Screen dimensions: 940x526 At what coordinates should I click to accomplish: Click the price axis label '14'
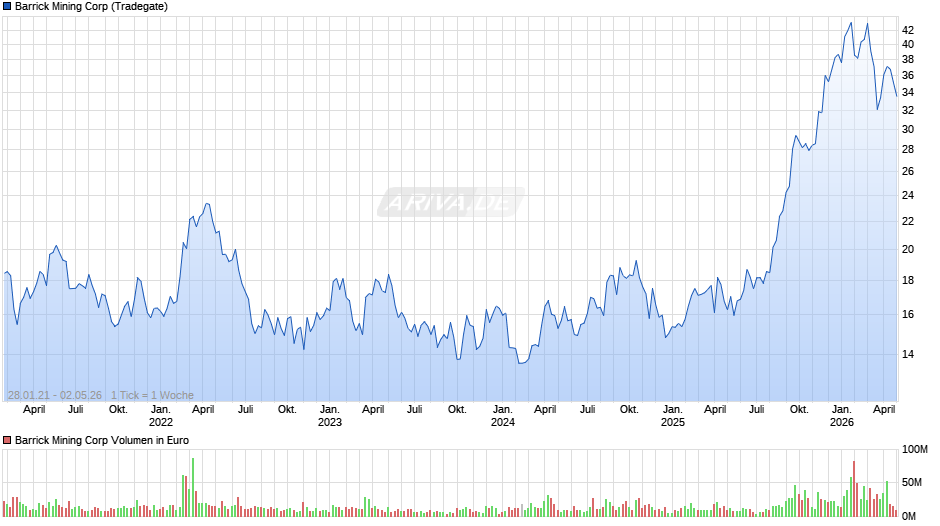pos(908,354)
